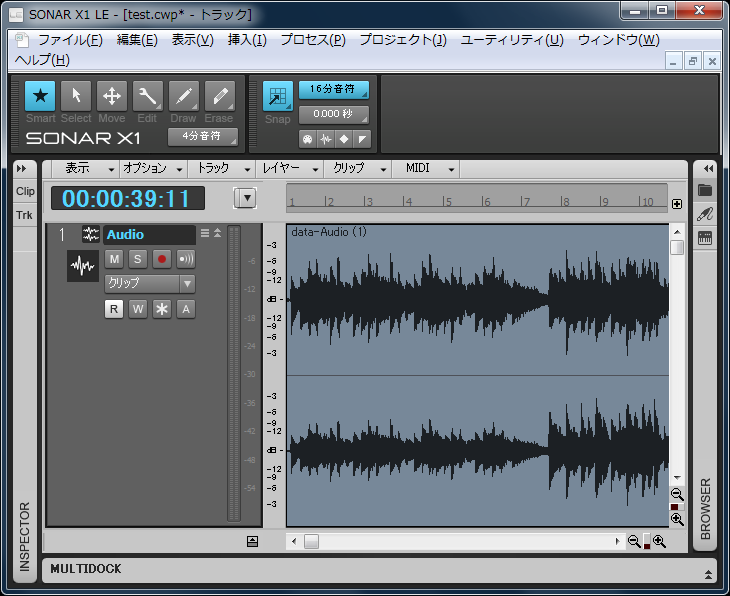730x596 pixels.
Task: Collapse the Audio track strip arrow
Action: [x=217, y=233]
